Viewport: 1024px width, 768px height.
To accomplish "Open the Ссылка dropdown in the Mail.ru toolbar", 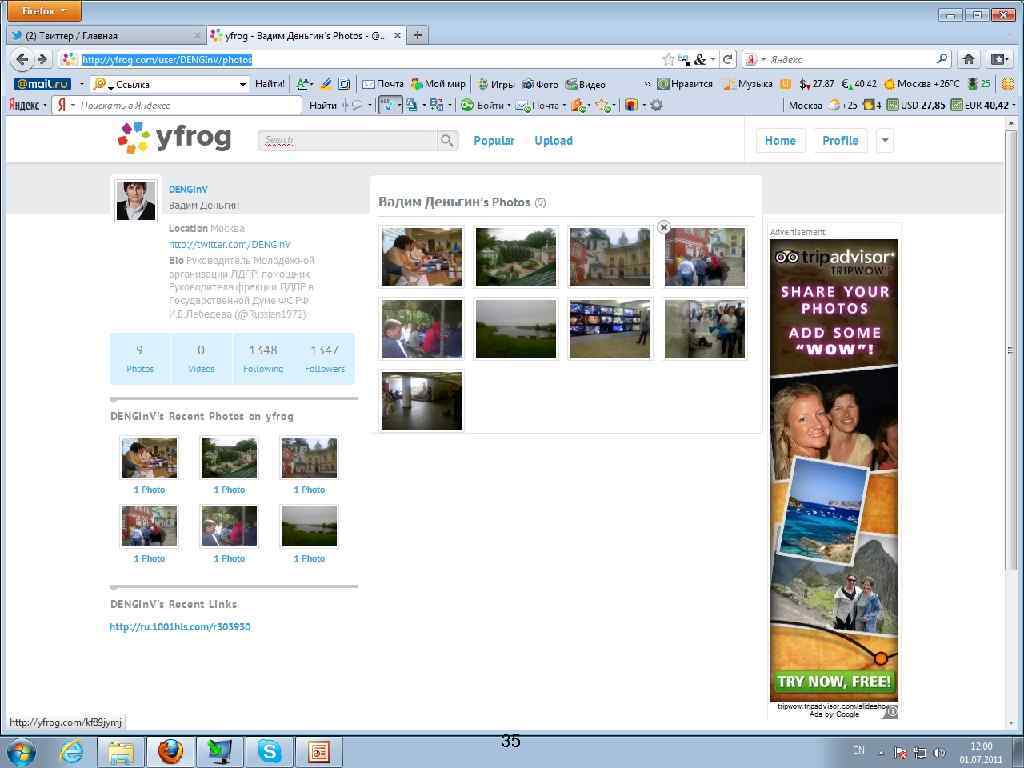I will 243,84.
